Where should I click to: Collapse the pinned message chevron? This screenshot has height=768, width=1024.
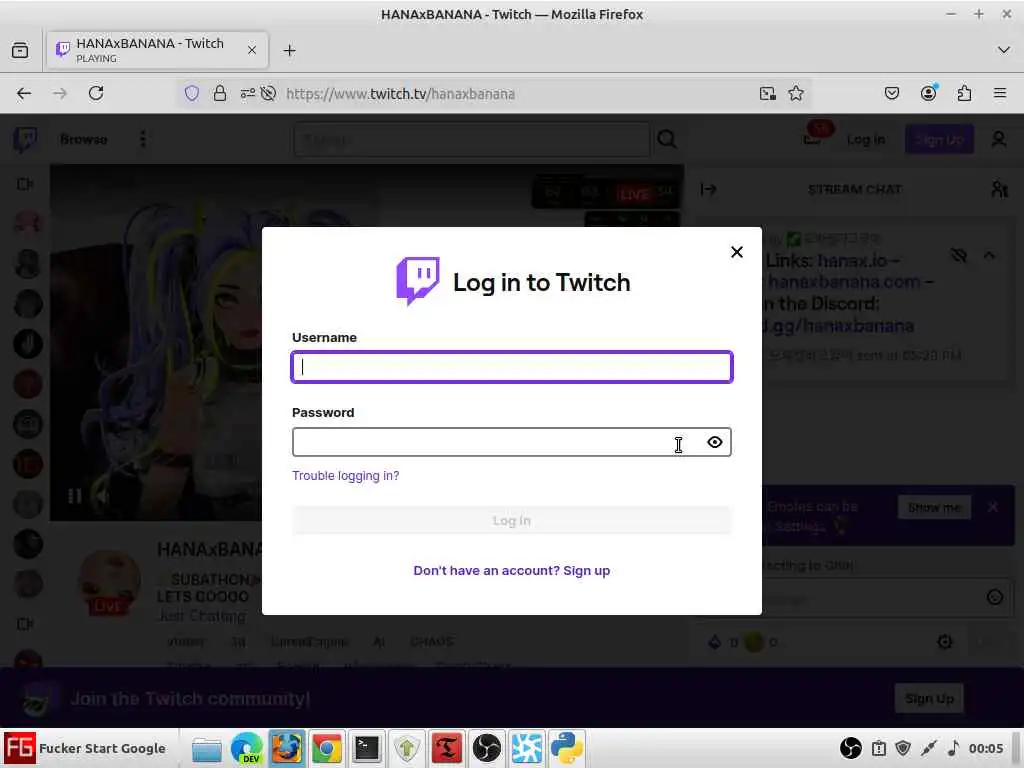pyautogui.click(x=989, y=255)
